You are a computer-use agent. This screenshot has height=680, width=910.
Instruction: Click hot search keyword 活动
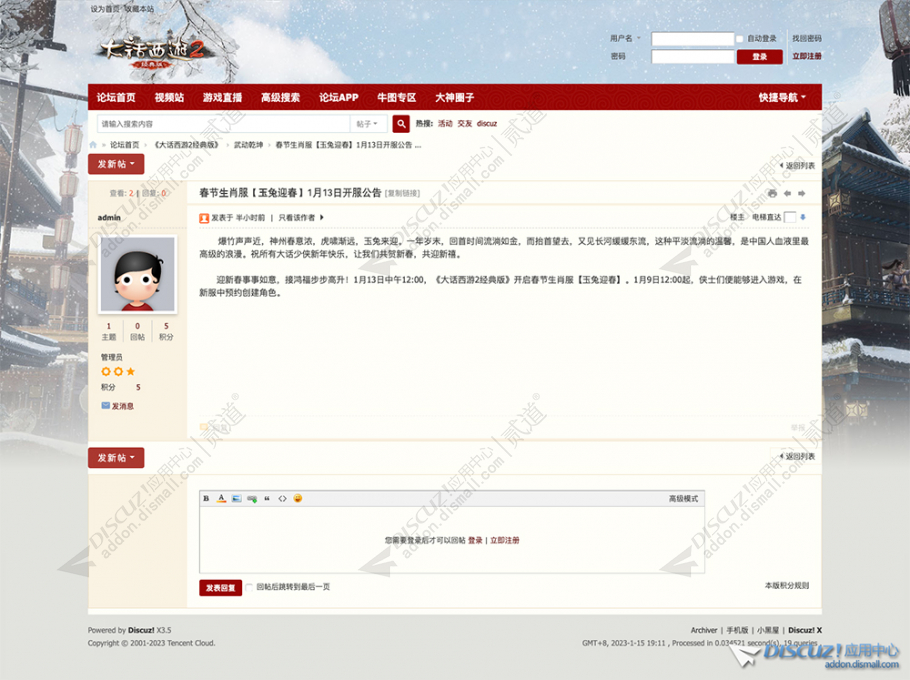445,124
